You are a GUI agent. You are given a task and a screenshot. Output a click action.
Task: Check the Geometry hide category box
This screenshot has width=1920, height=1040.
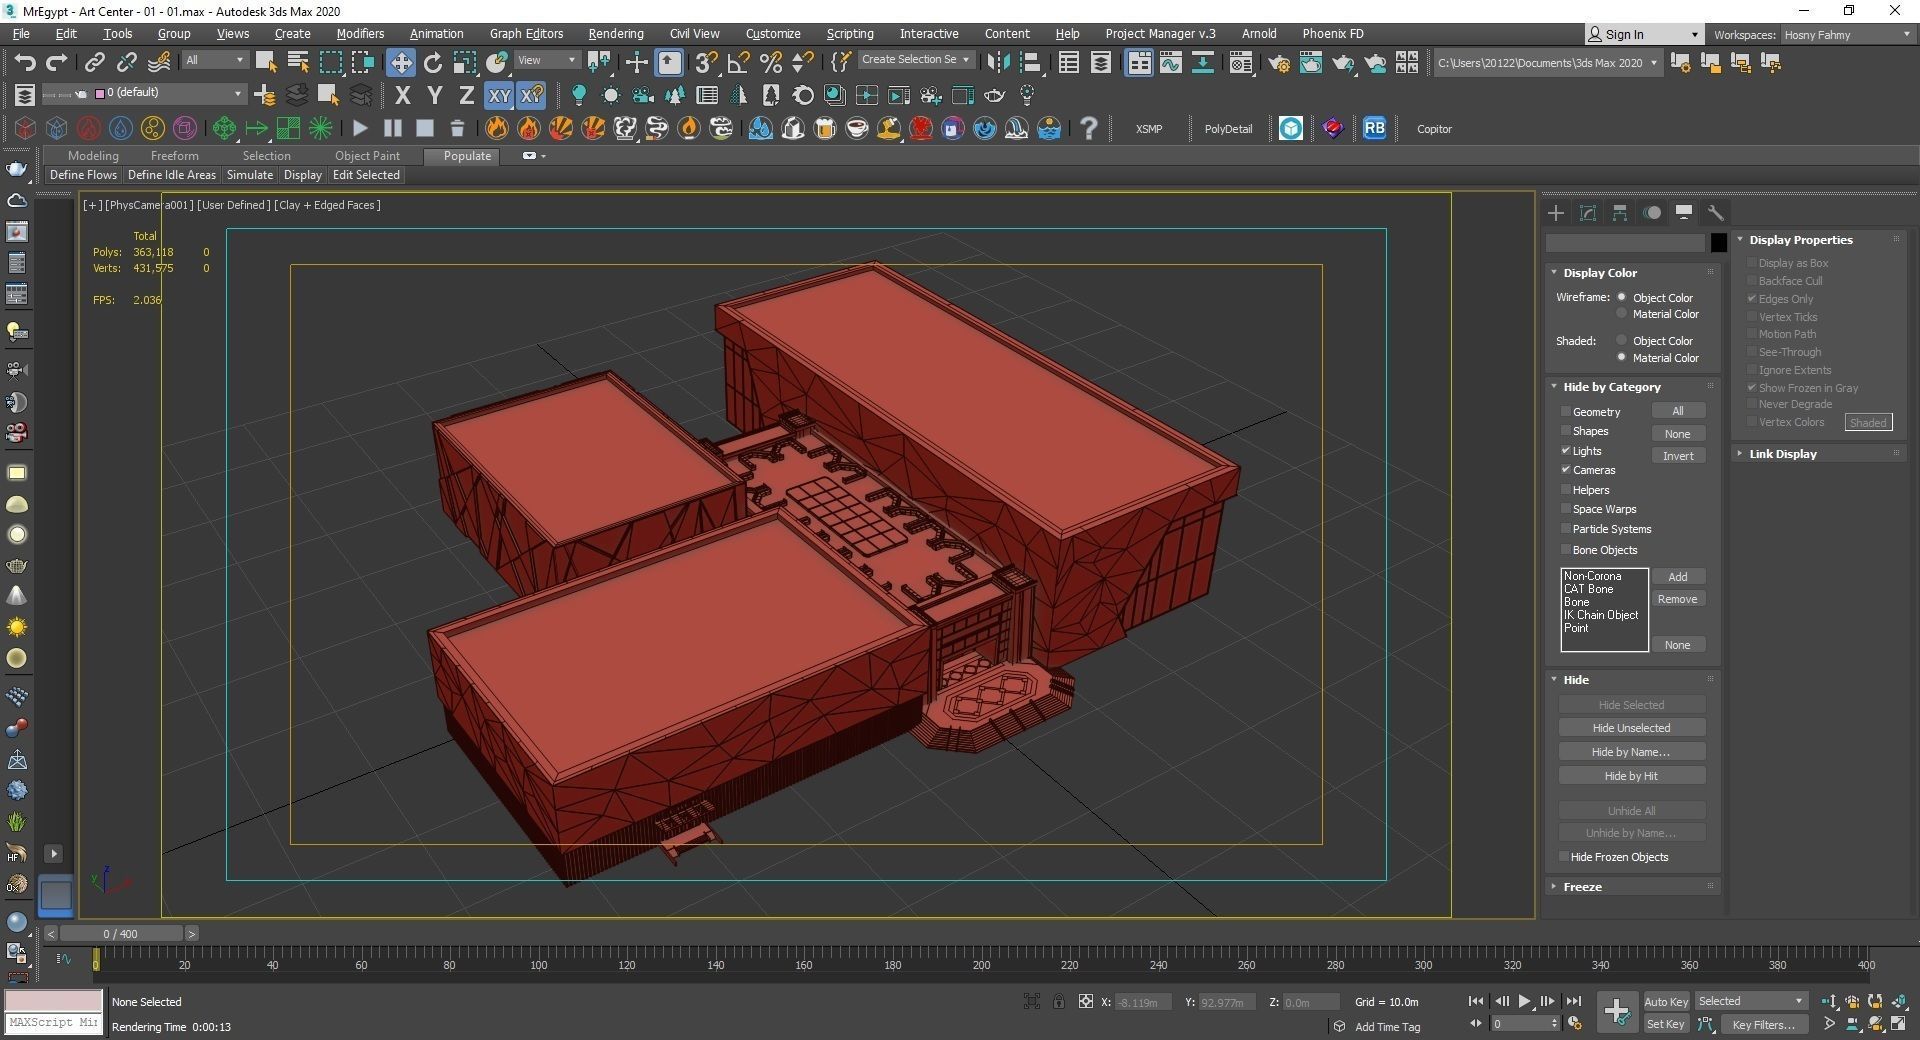pyautogui.click(x=1566, y=412)
